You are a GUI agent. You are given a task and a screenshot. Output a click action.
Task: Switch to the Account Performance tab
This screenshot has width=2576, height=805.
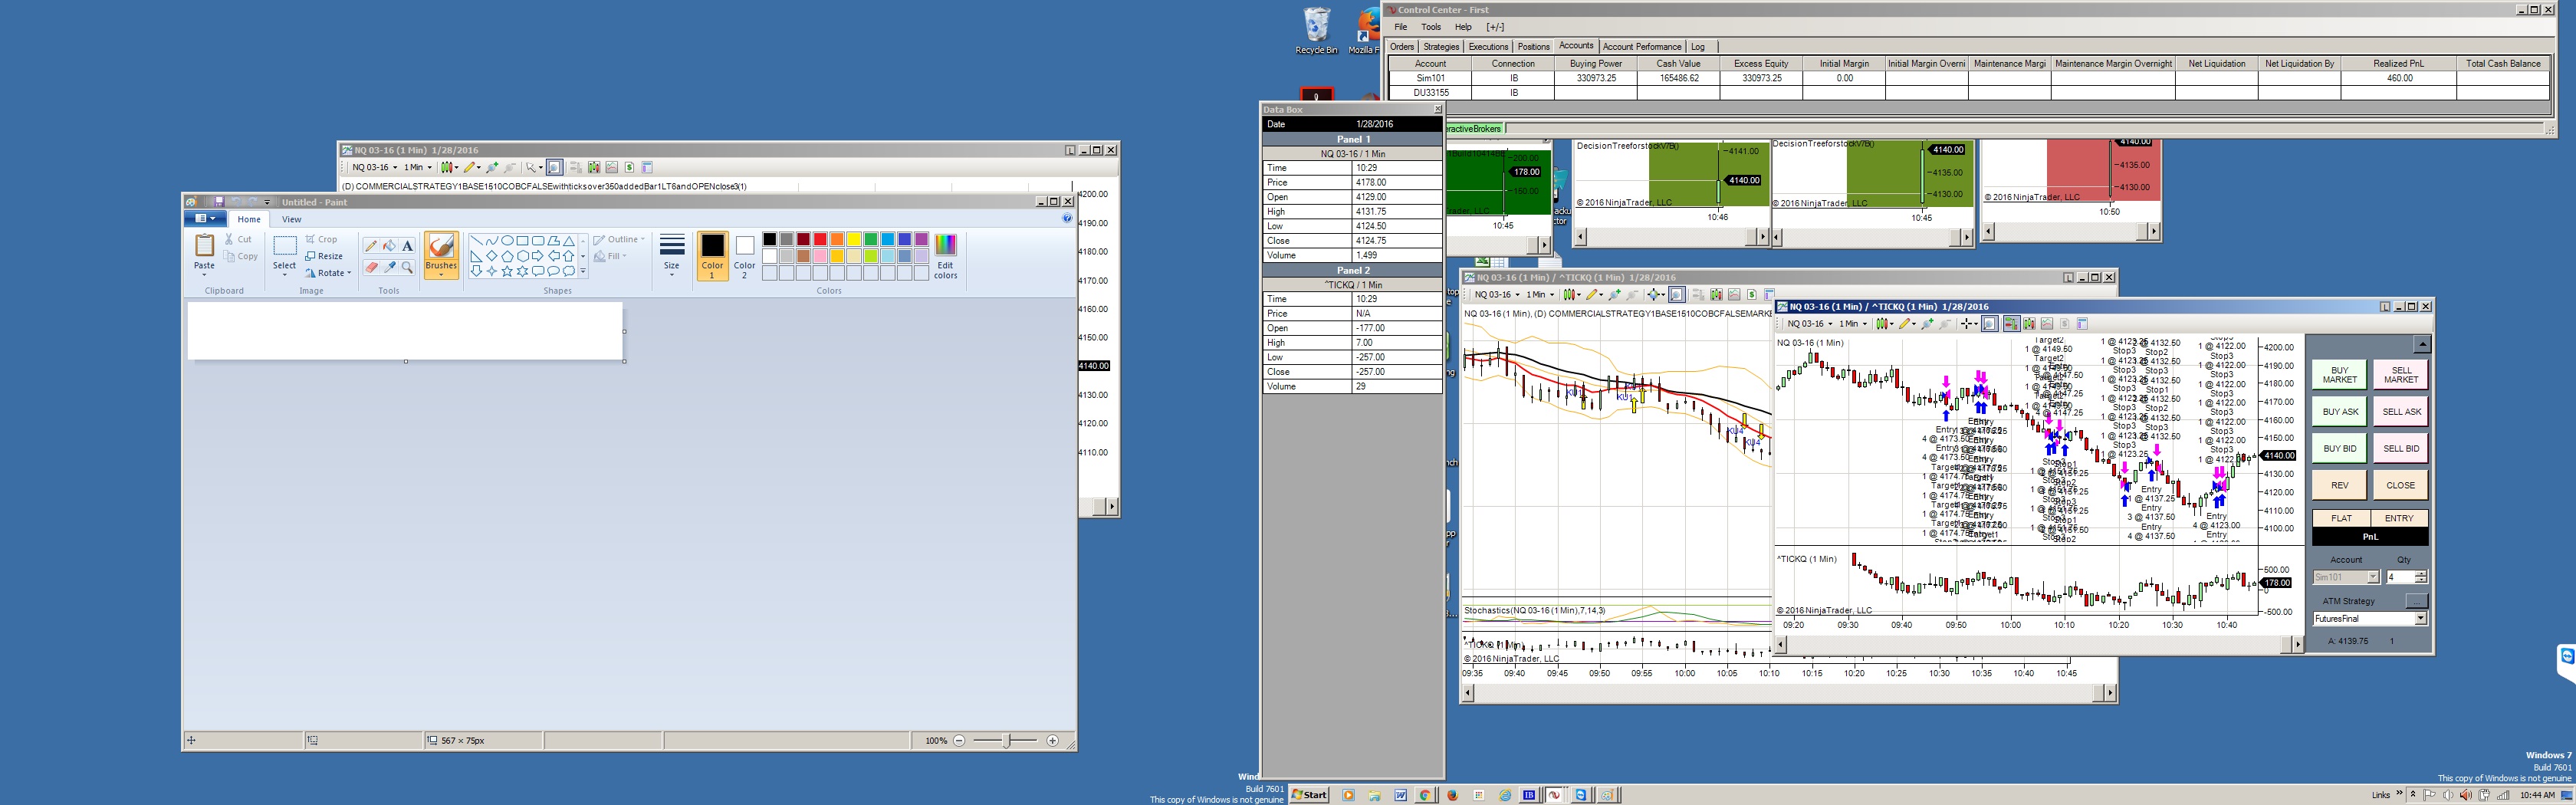pyautogui.click(x=1642, y=47)
